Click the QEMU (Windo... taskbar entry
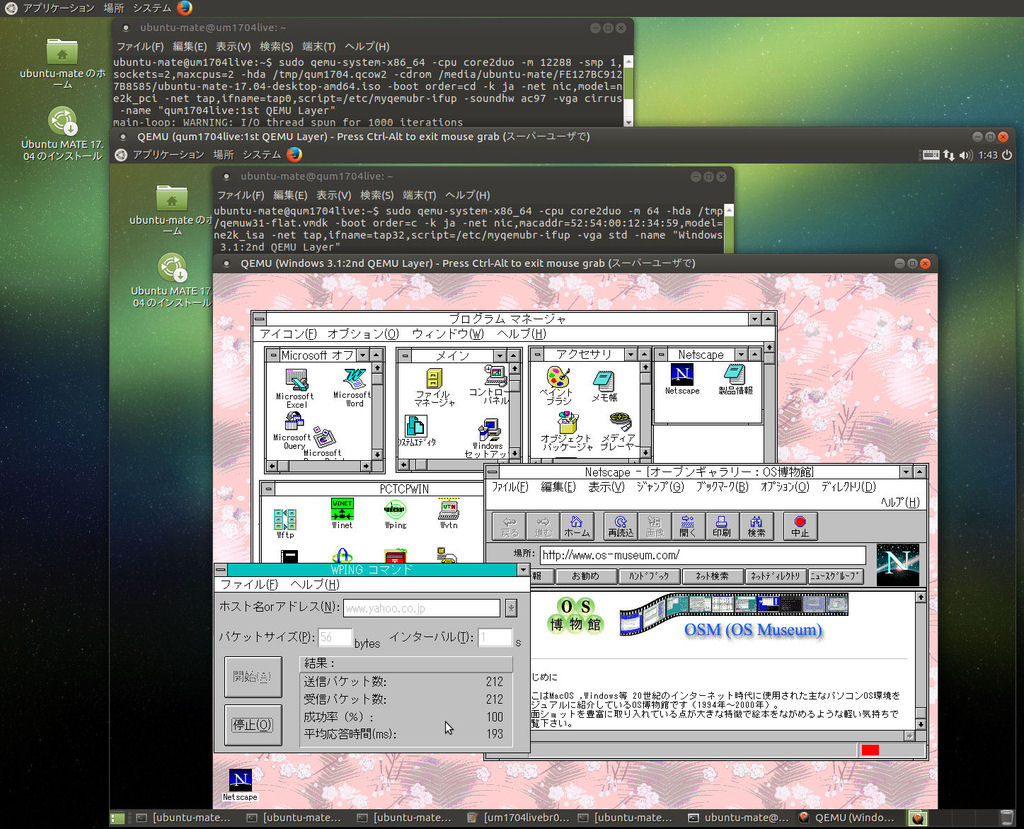This screenshot has height=829, width=1024. 847,817
